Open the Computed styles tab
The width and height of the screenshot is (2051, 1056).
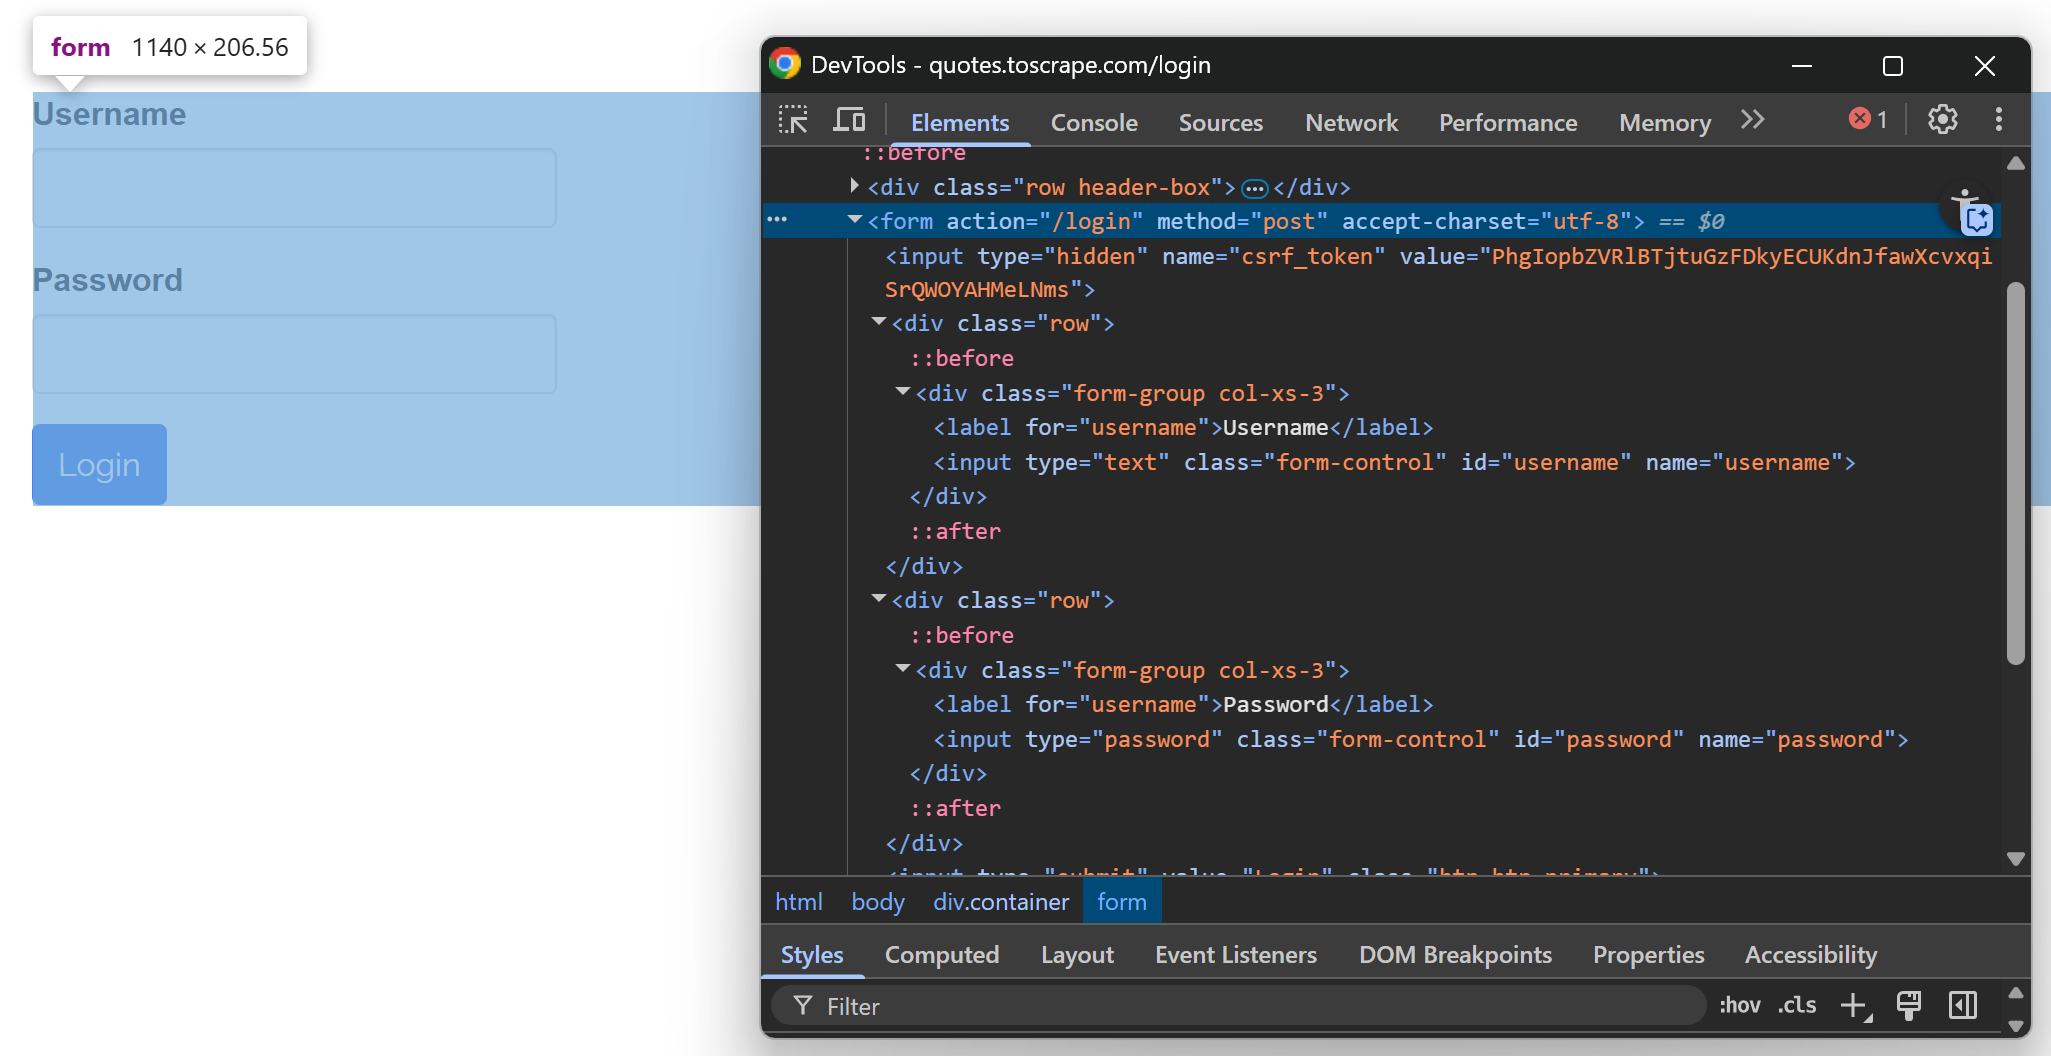point(941,955)
